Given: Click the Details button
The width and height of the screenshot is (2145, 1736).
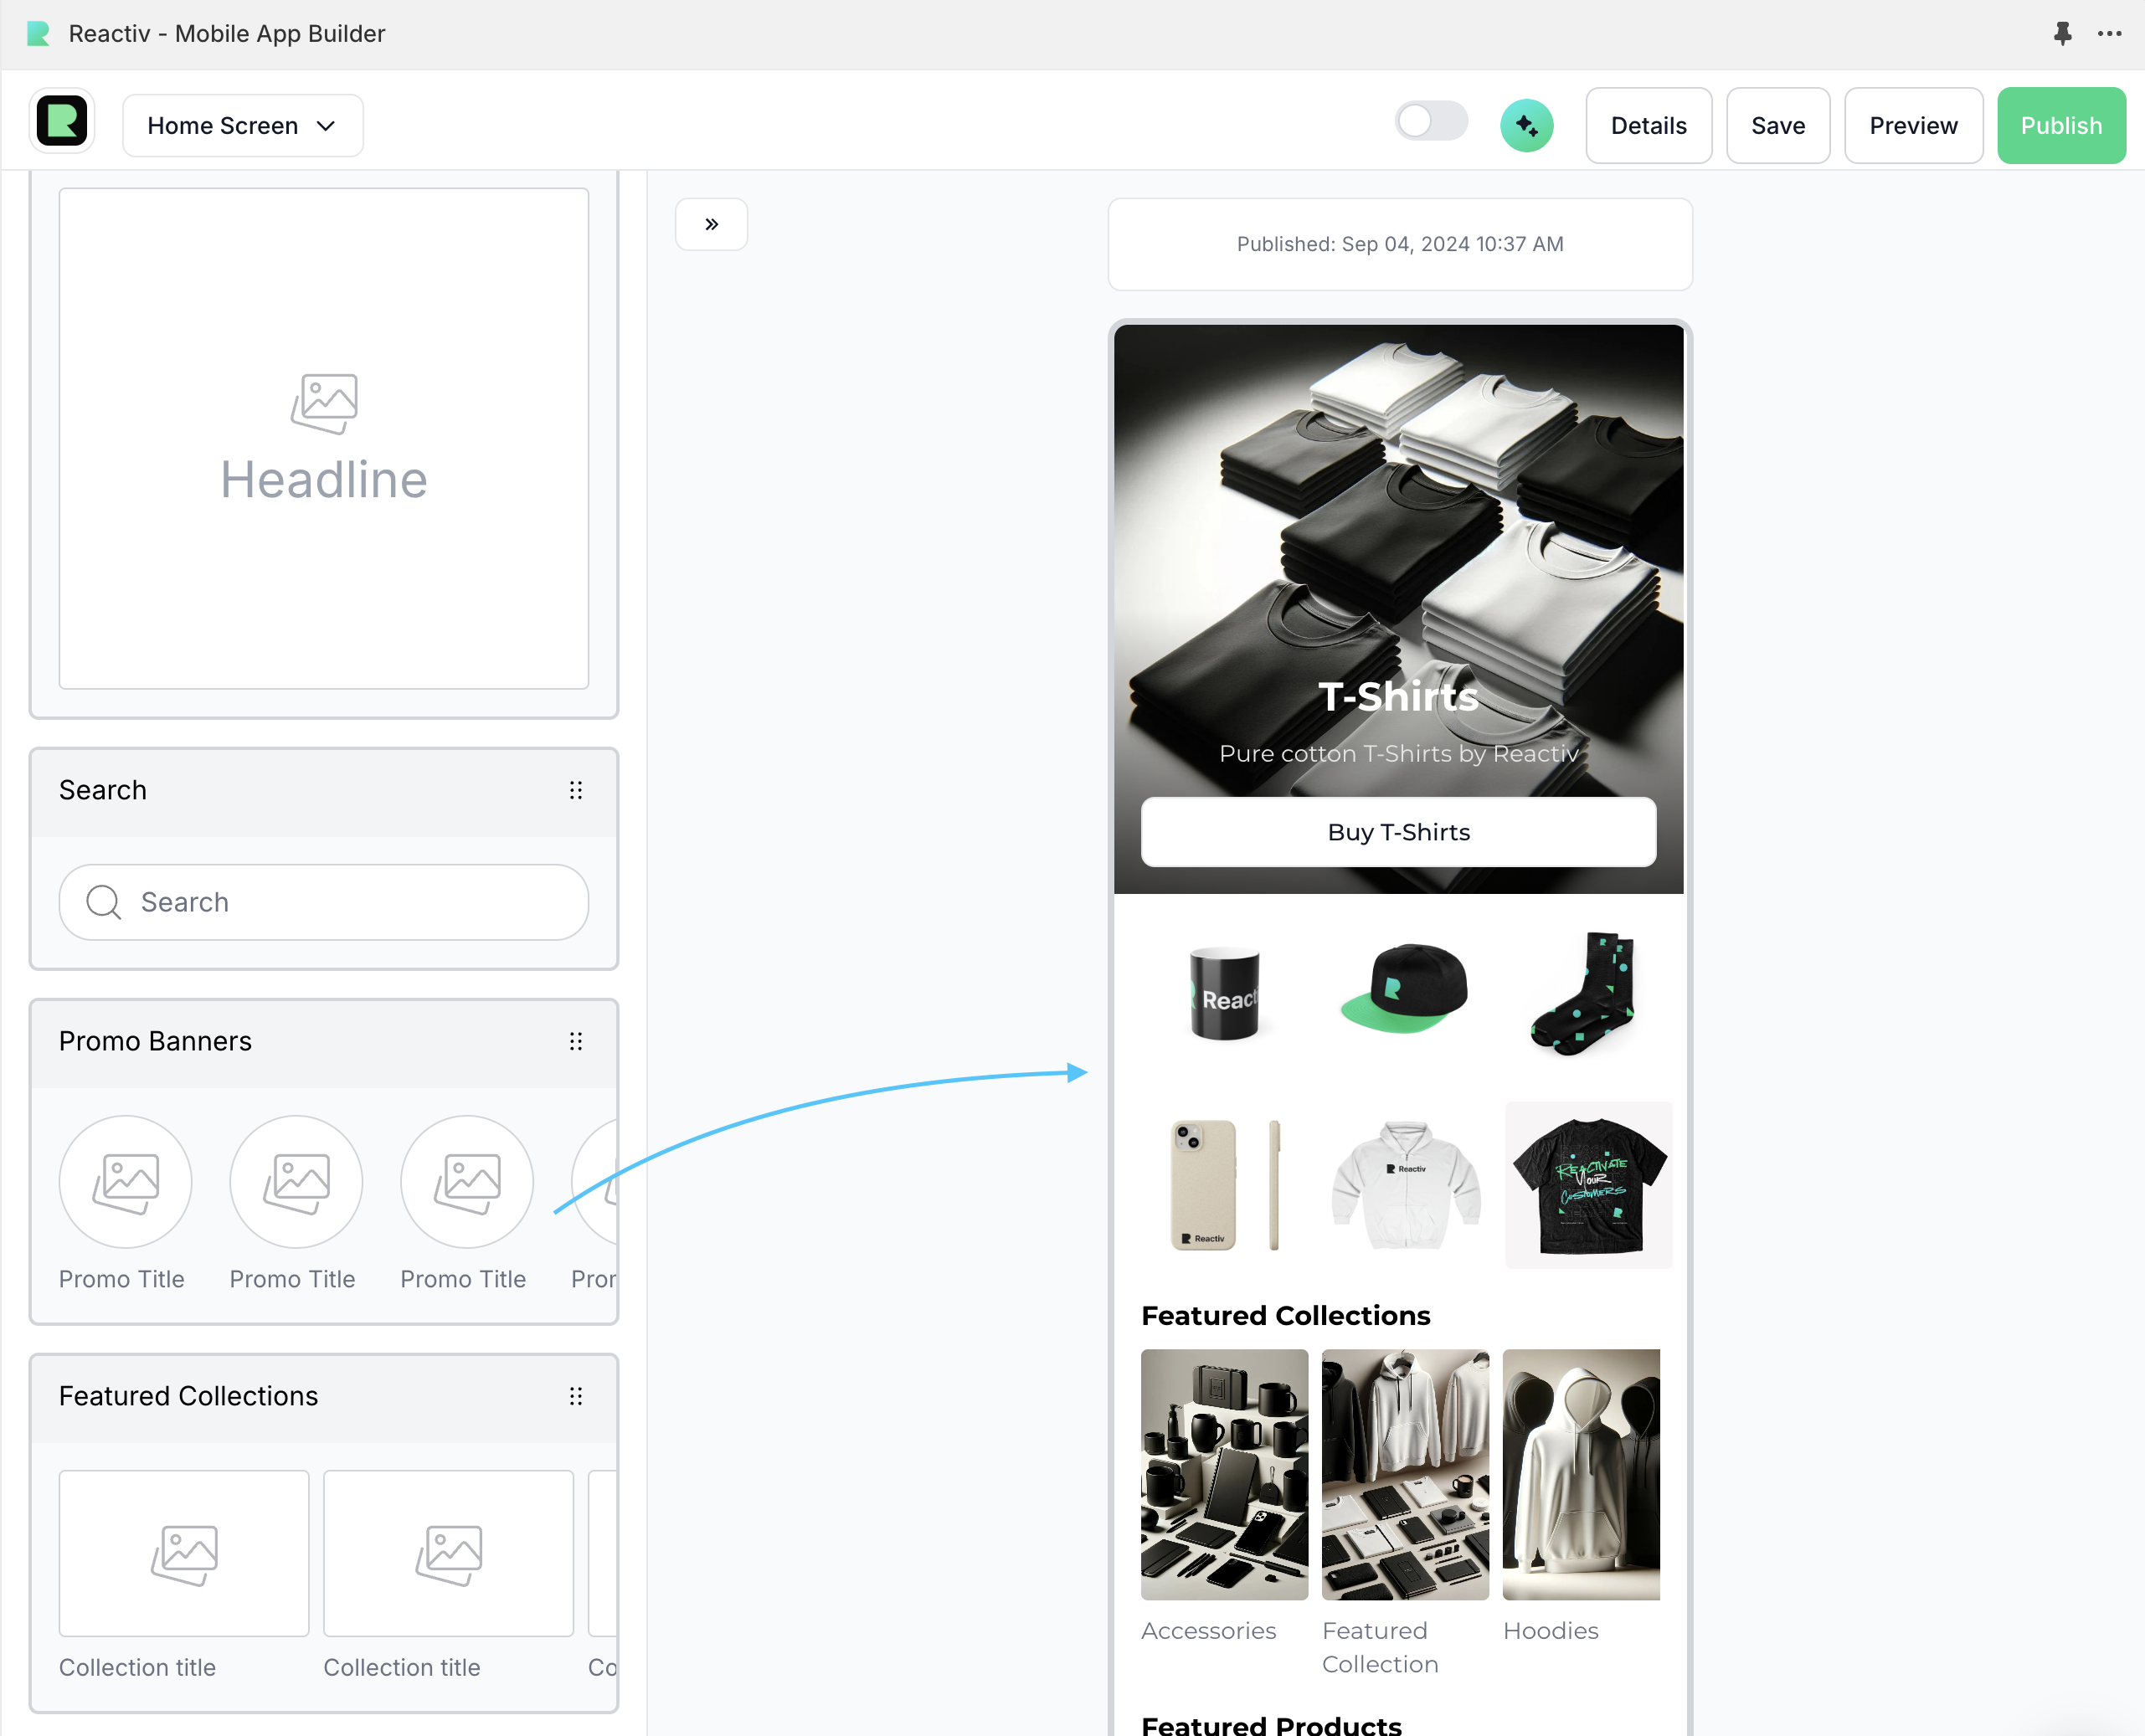Looking at the screenshot, I should (x=1648, y=125).
